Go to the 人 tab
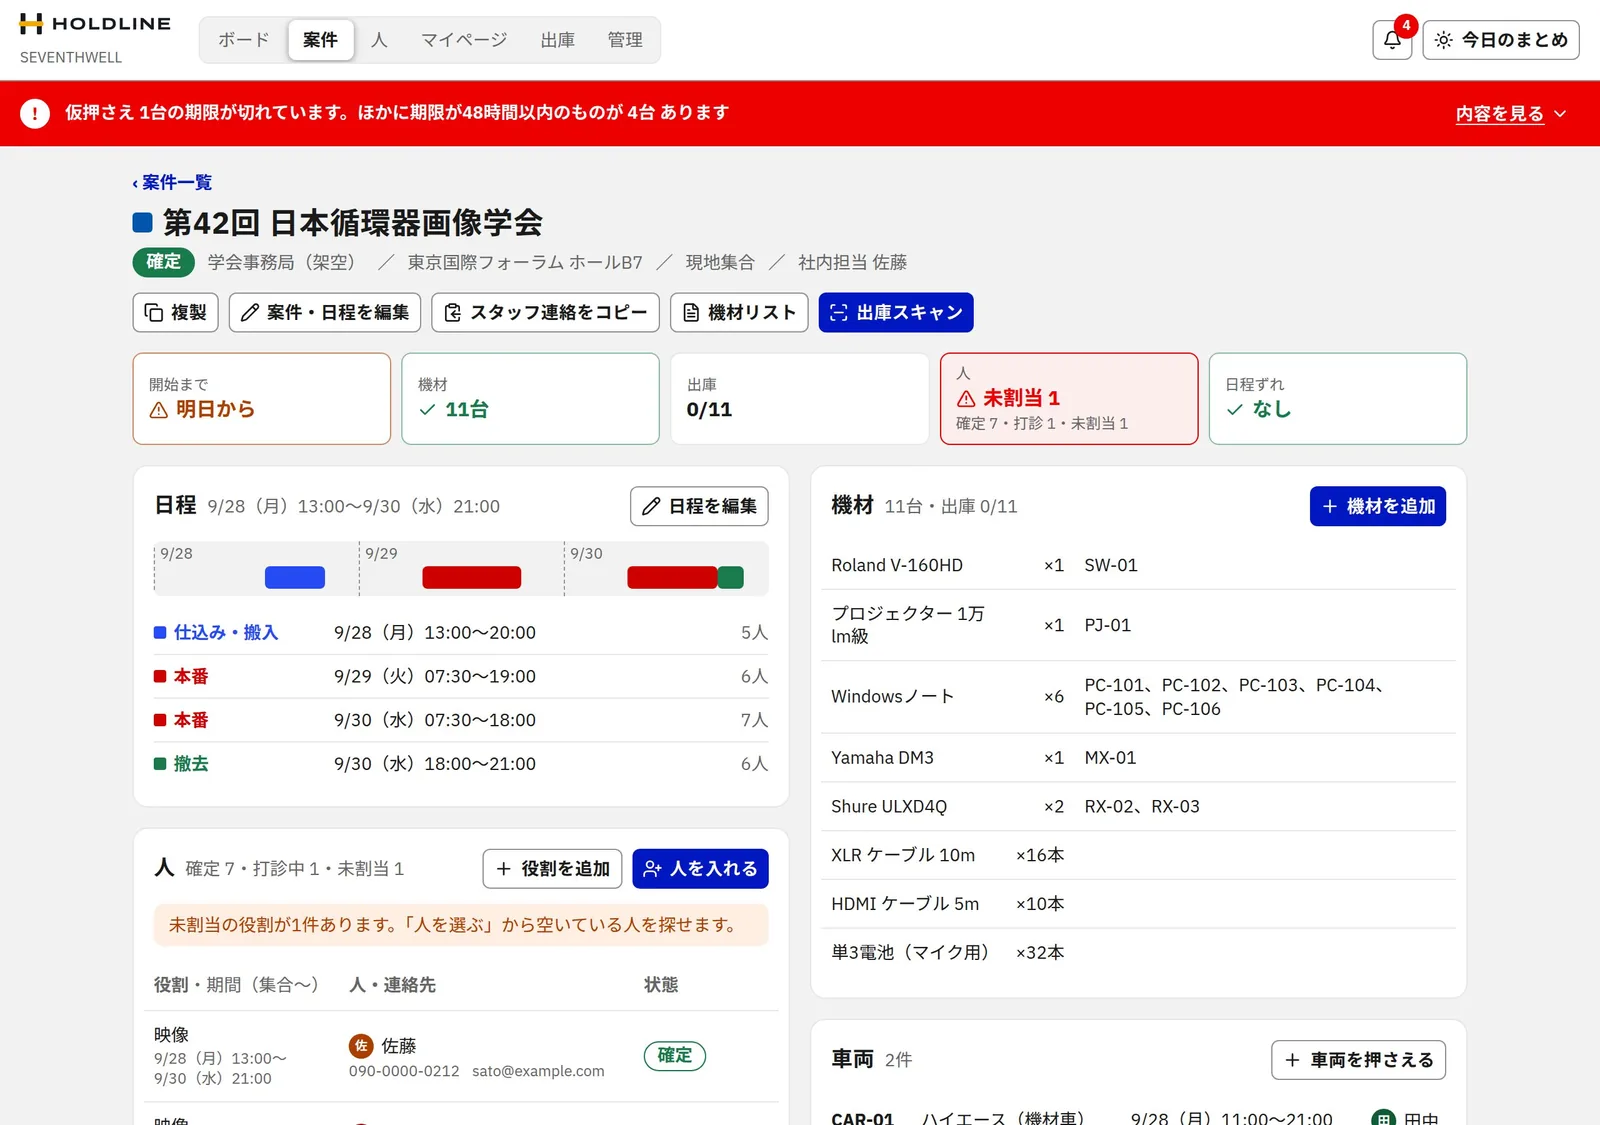Viewport: 1600px width, 1125px height. pyautogui.click(x=379, y=40)
